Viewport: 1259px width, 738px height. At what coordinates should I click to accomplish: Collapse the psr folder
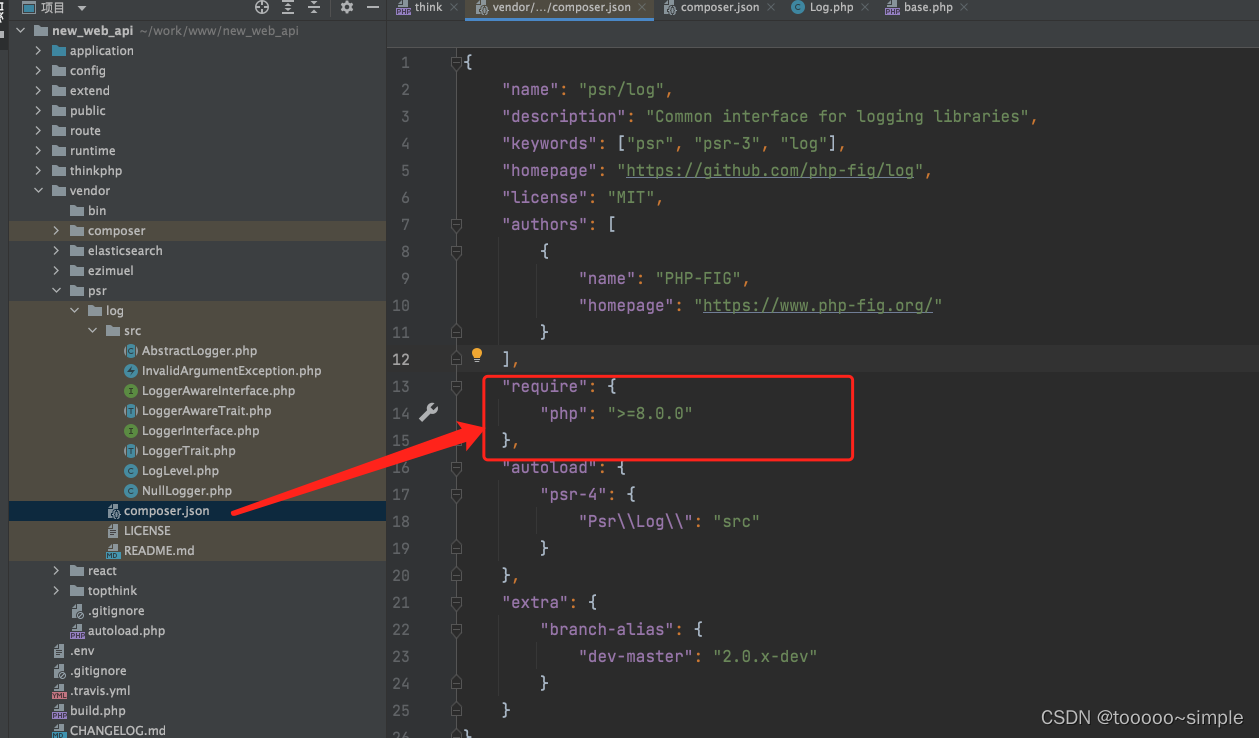click(x=57, y=291)
